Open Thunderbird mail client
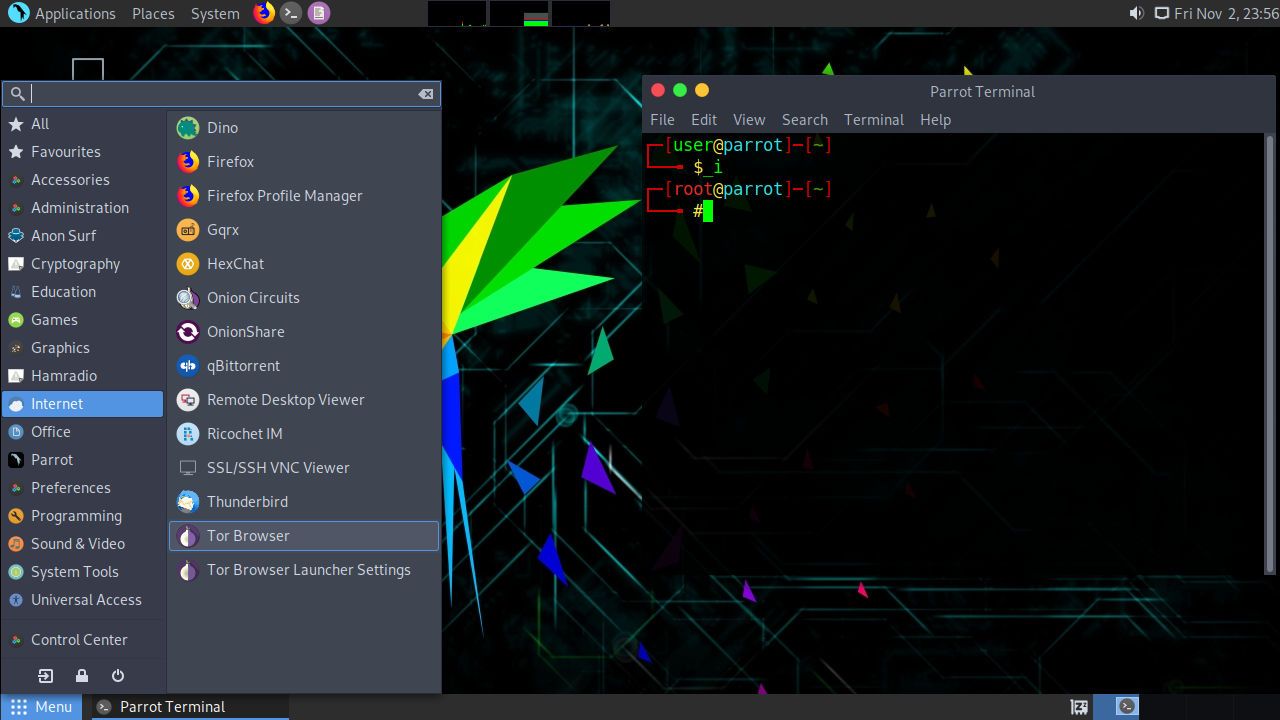1280x720 pixels. (304, 501)
